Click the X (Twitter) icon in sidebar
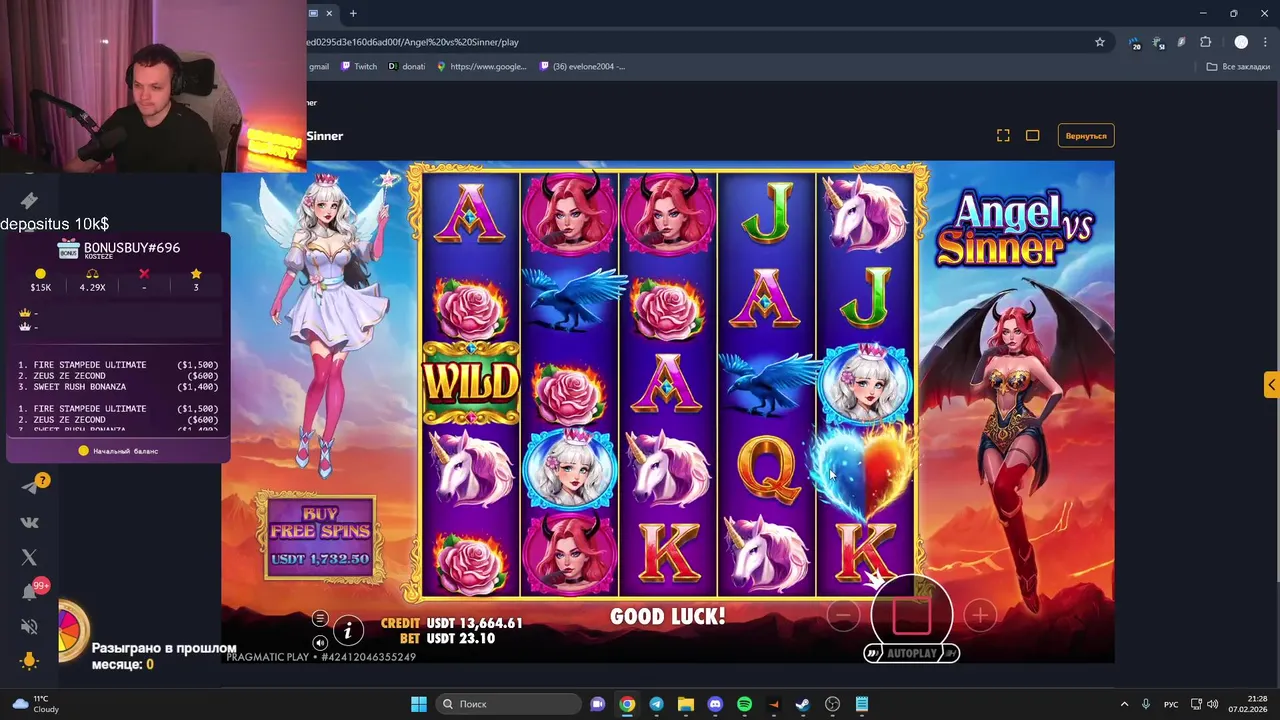Screen dimensions: 1280x720 29,557
